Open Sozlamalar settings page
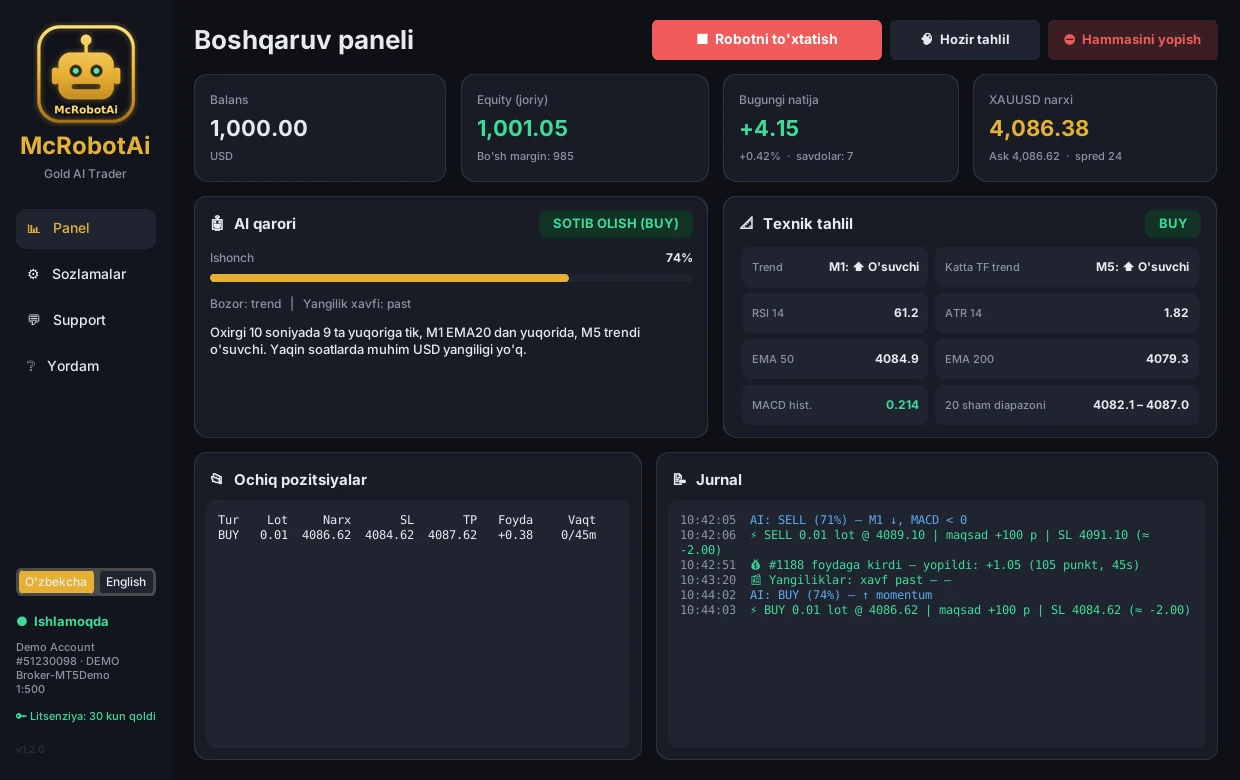Screen dimensions: 1240x780 pos(86,275)
